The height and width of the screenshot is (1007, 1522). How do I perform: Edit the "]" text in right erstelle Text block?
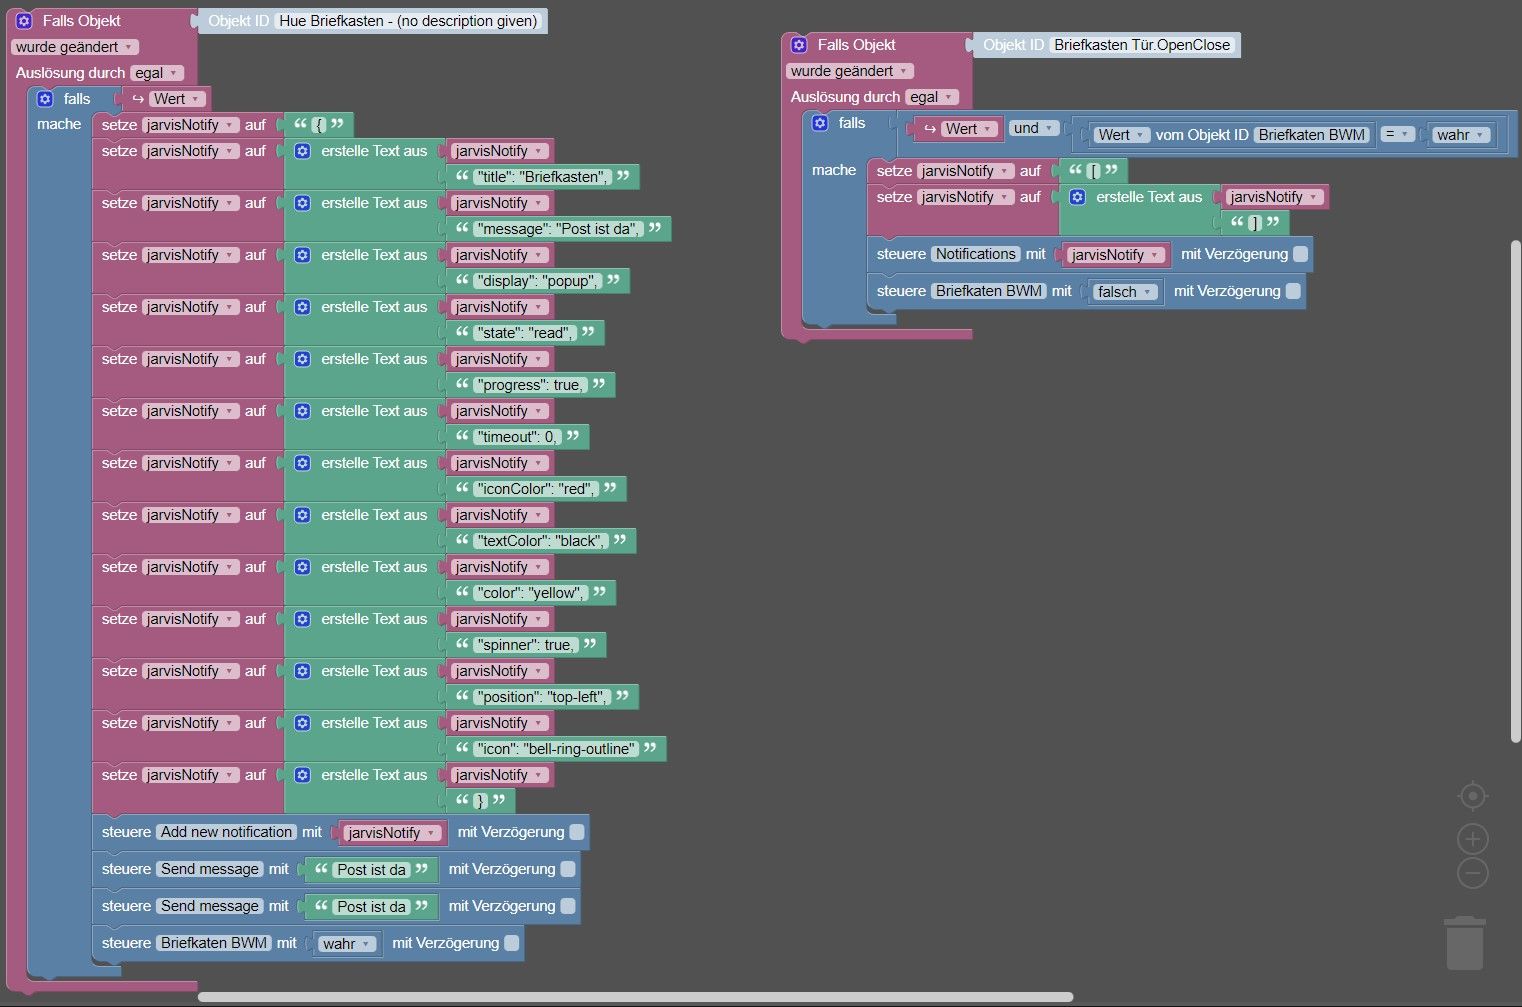coord(1255,223)
